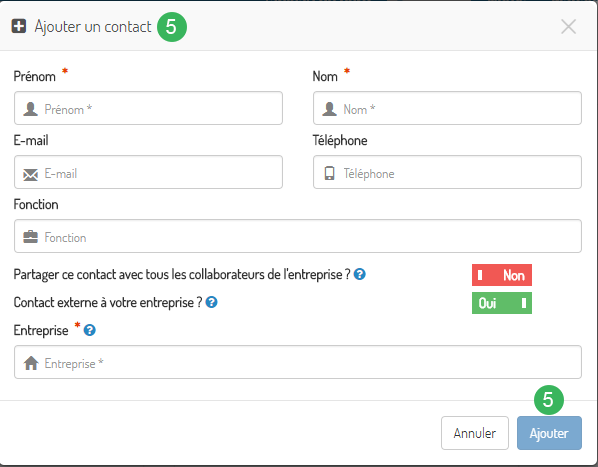598x467 pixels.
Task: Focus the Prénom text field
Action: [148, 108]
